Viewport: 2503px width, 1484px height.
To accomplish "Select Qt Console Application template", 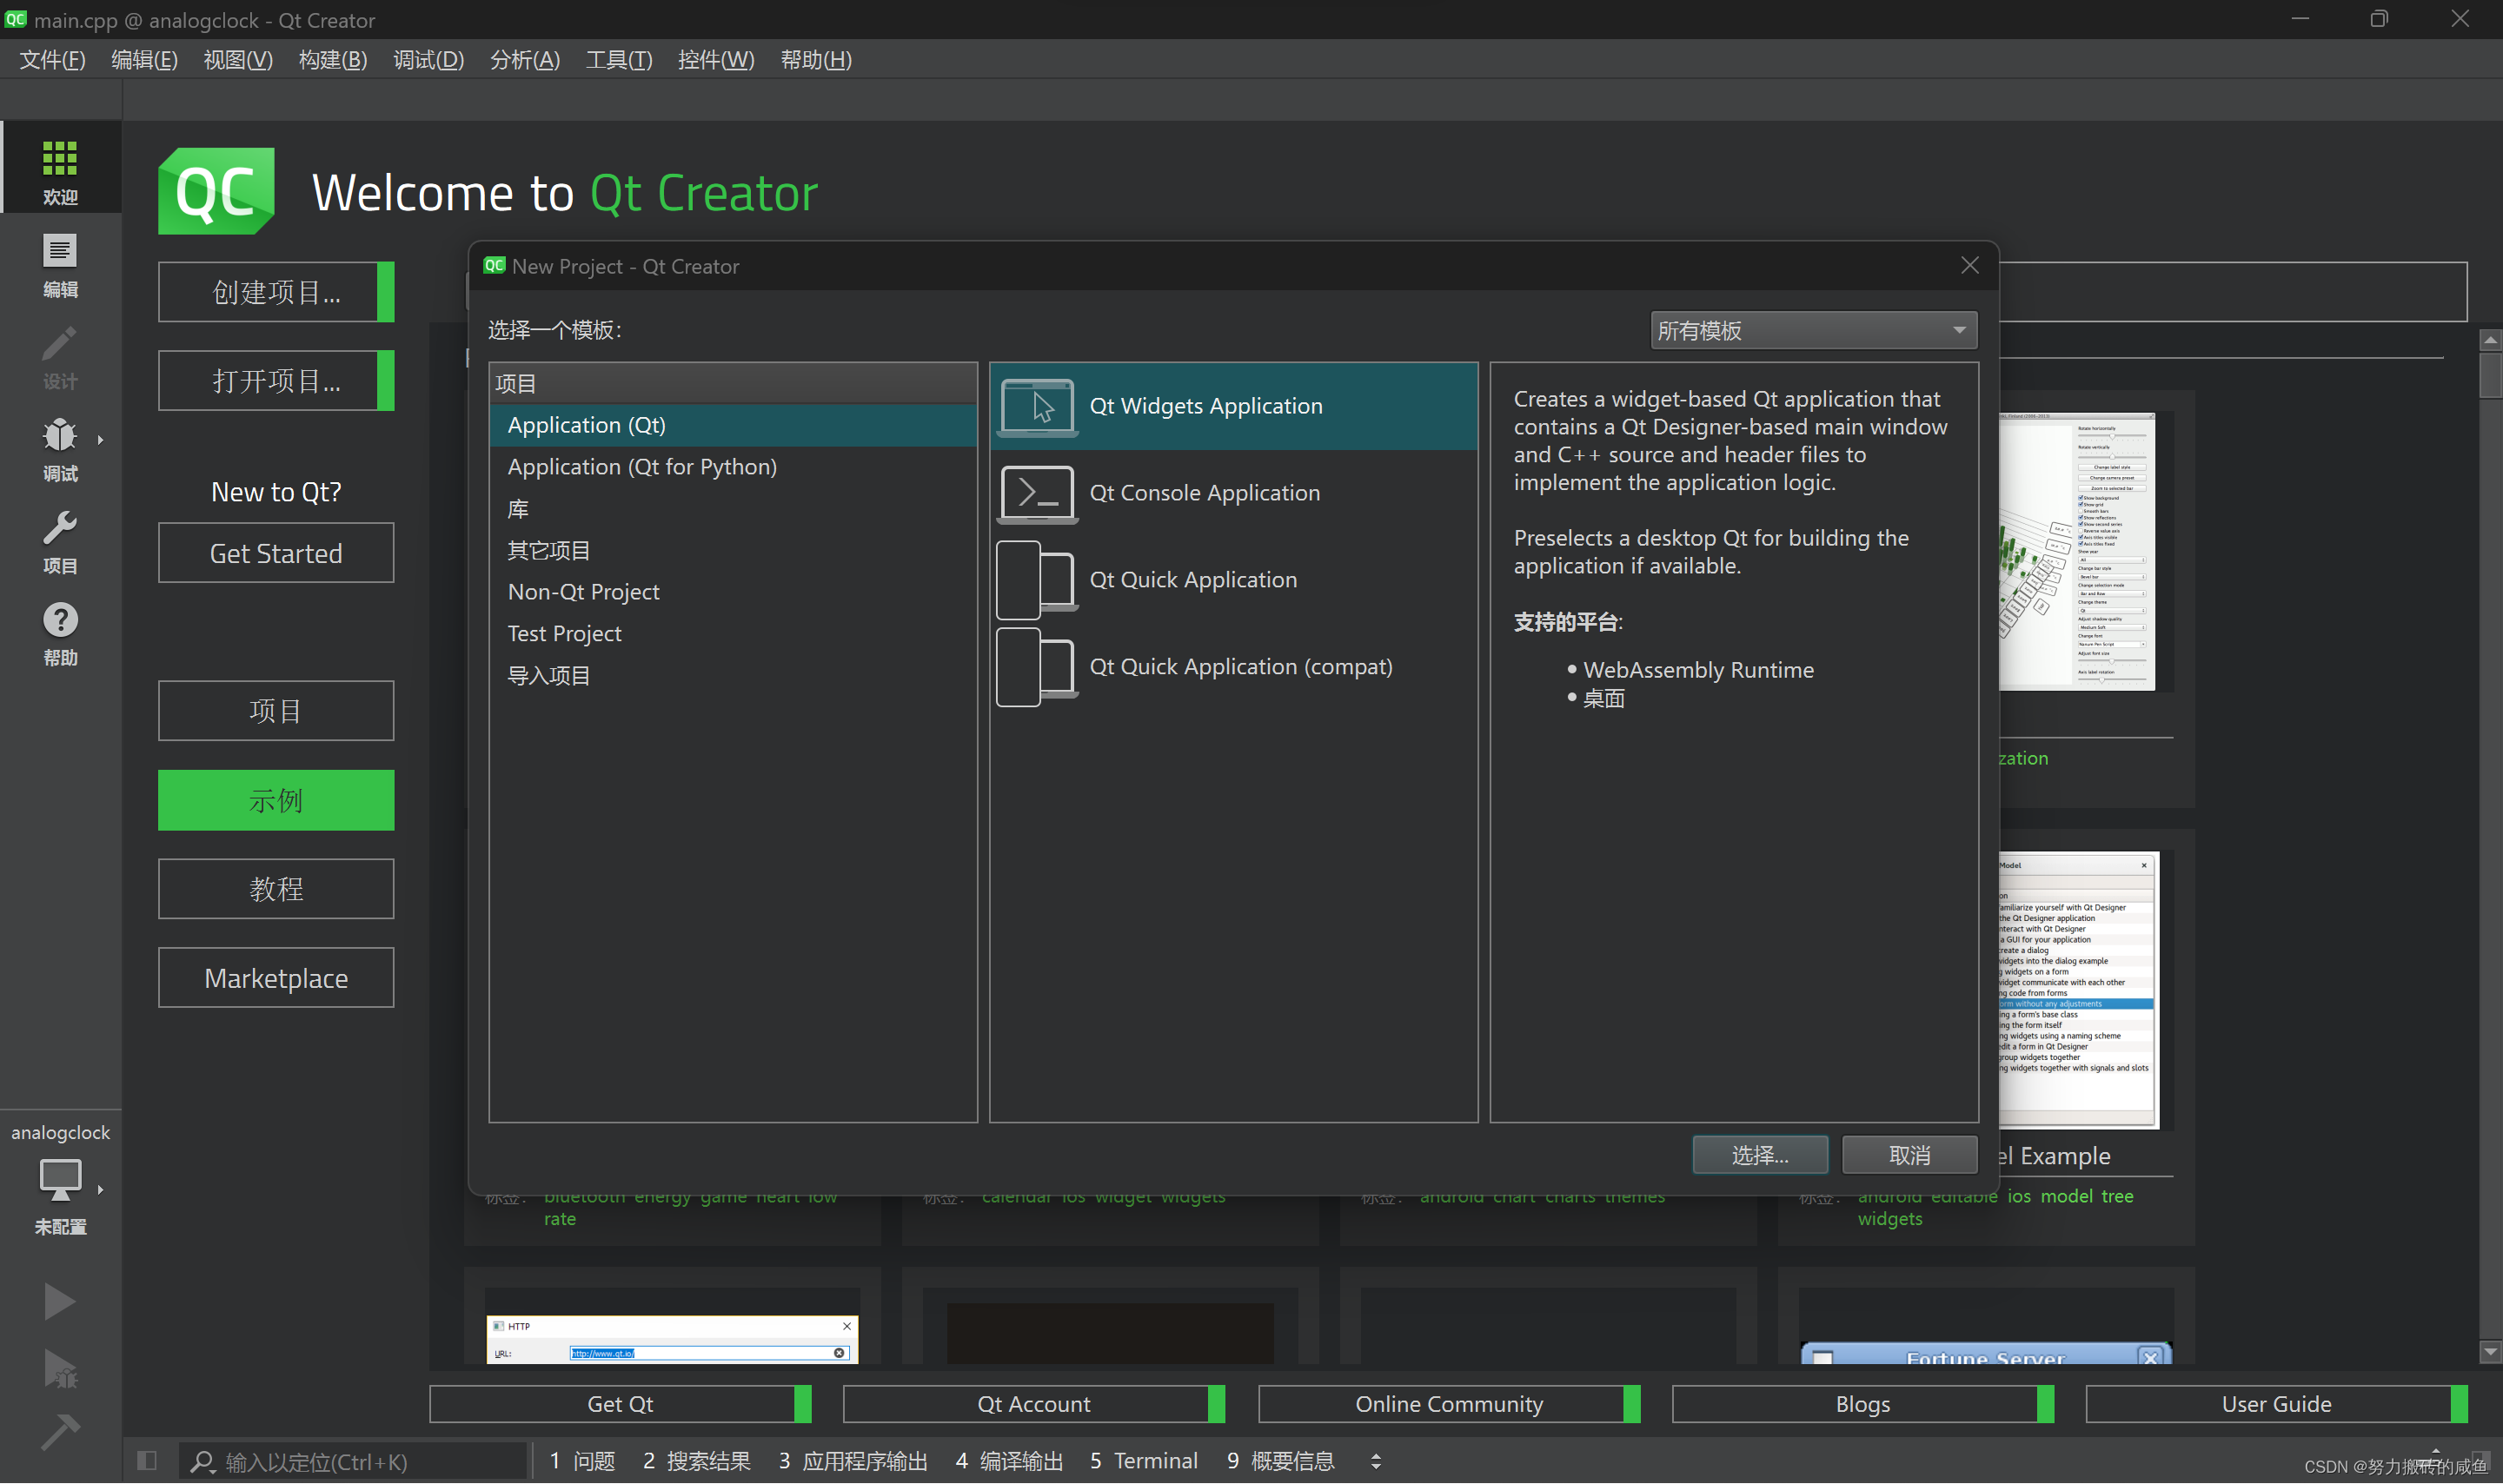I will pyautogui.click(x=1204, y=493).
